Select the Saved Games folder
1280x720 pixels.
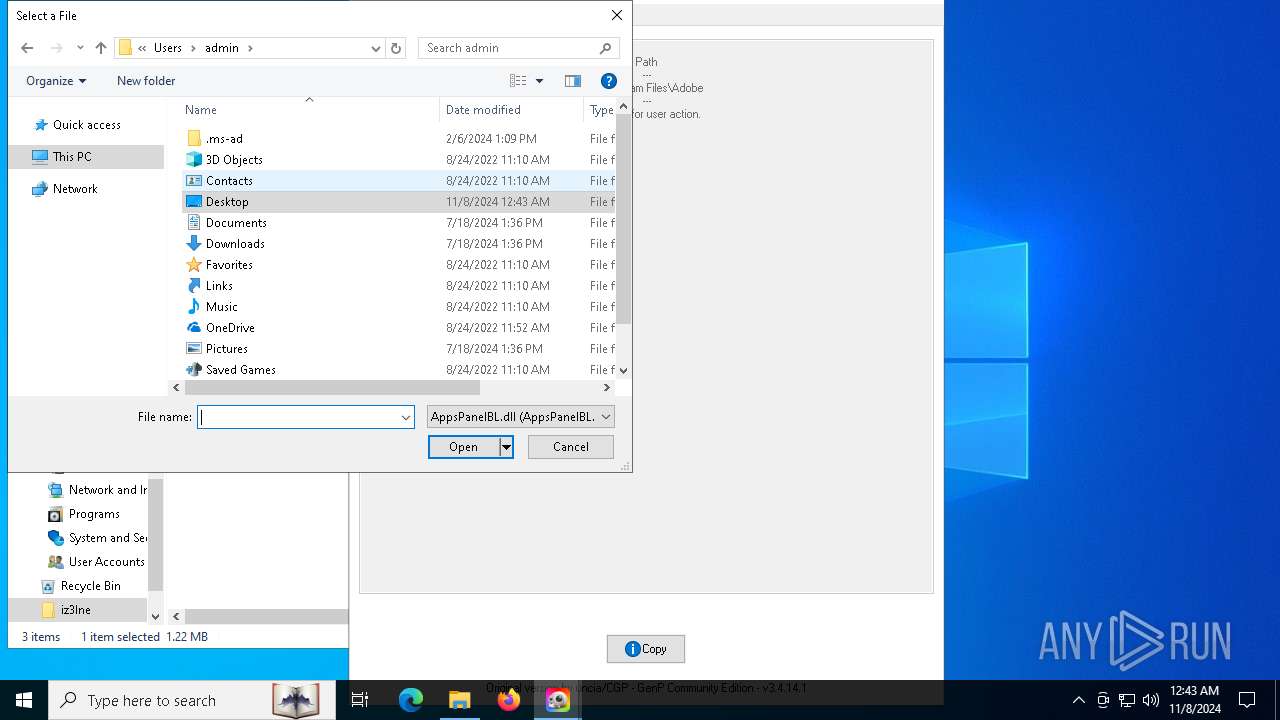coord(399,370)
